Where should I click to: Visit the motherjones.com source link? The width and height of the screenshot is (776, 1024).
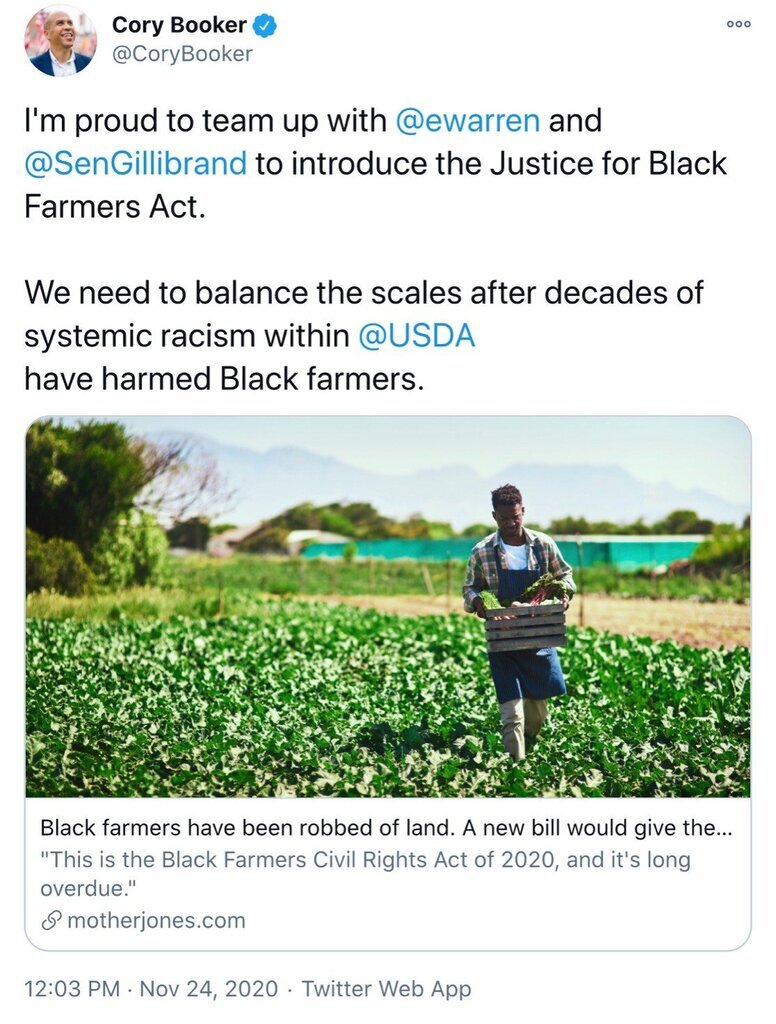pos(155,920)
